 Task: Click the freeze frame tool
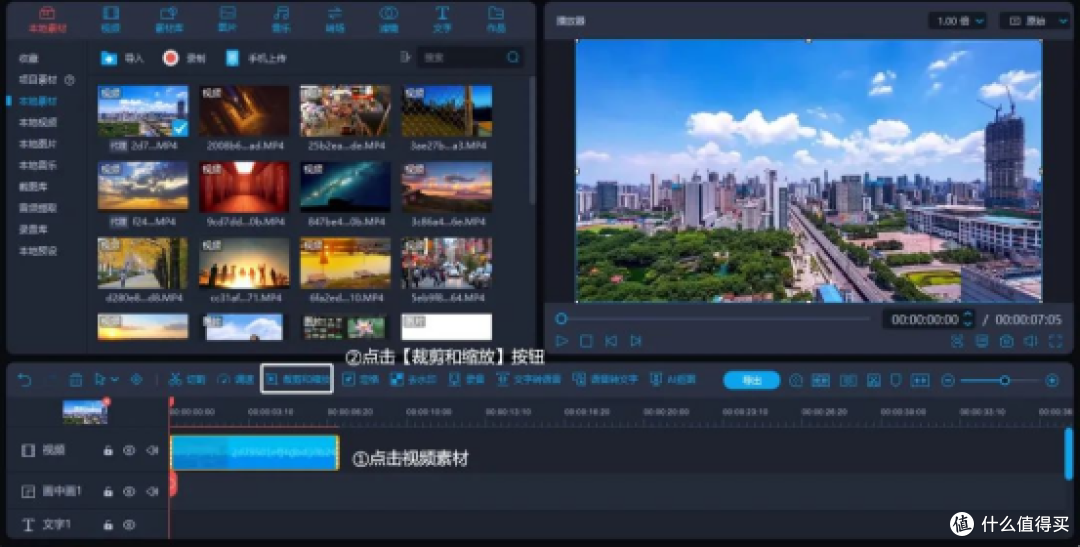tap(360, 380)
